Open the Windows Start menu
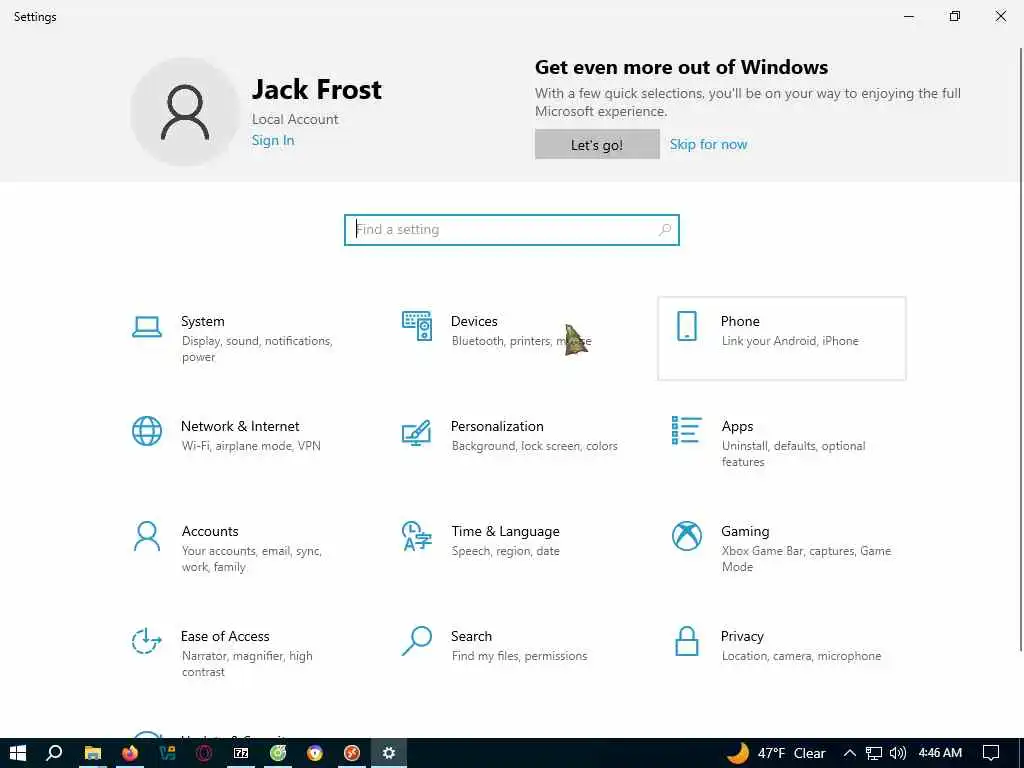 18,753
